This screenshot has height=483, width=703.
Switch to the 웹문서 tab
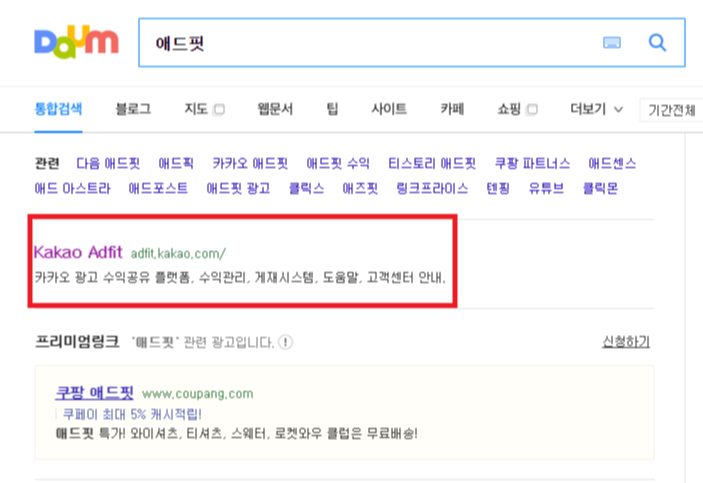pos(275,109)
